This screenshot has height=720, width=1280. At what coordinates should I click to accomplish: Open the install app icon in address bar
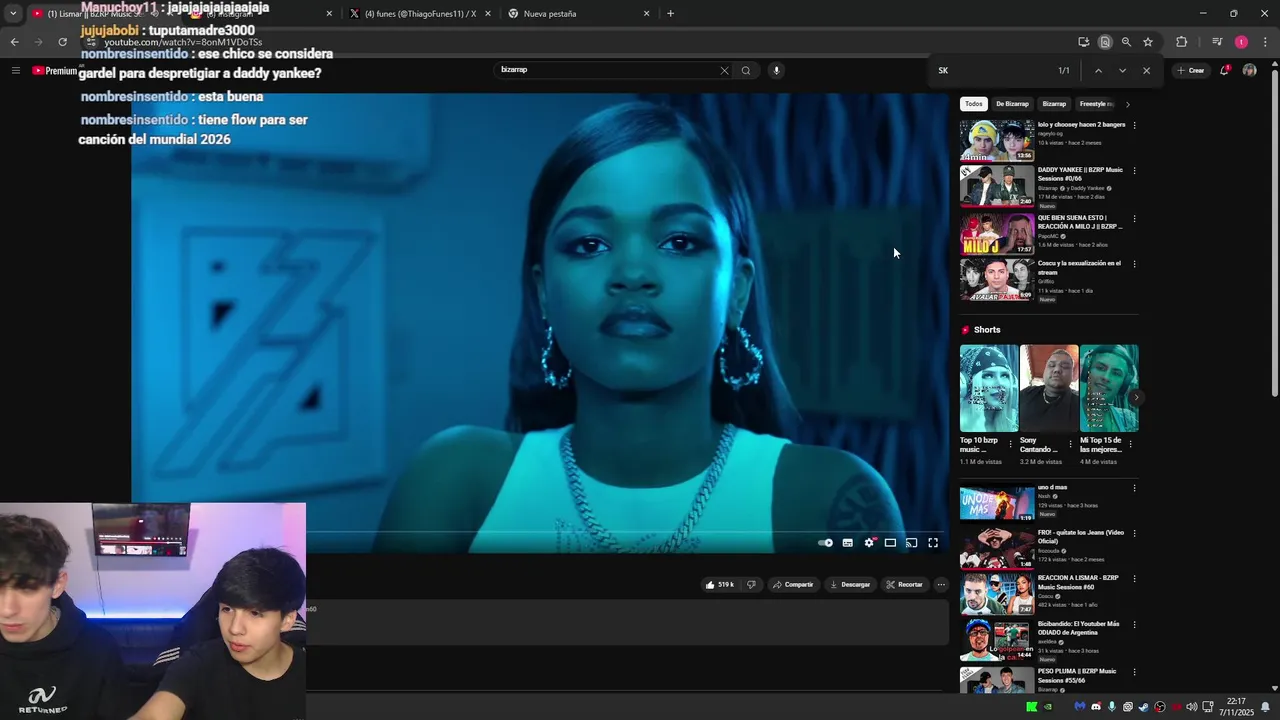[x=1084, y=42]
